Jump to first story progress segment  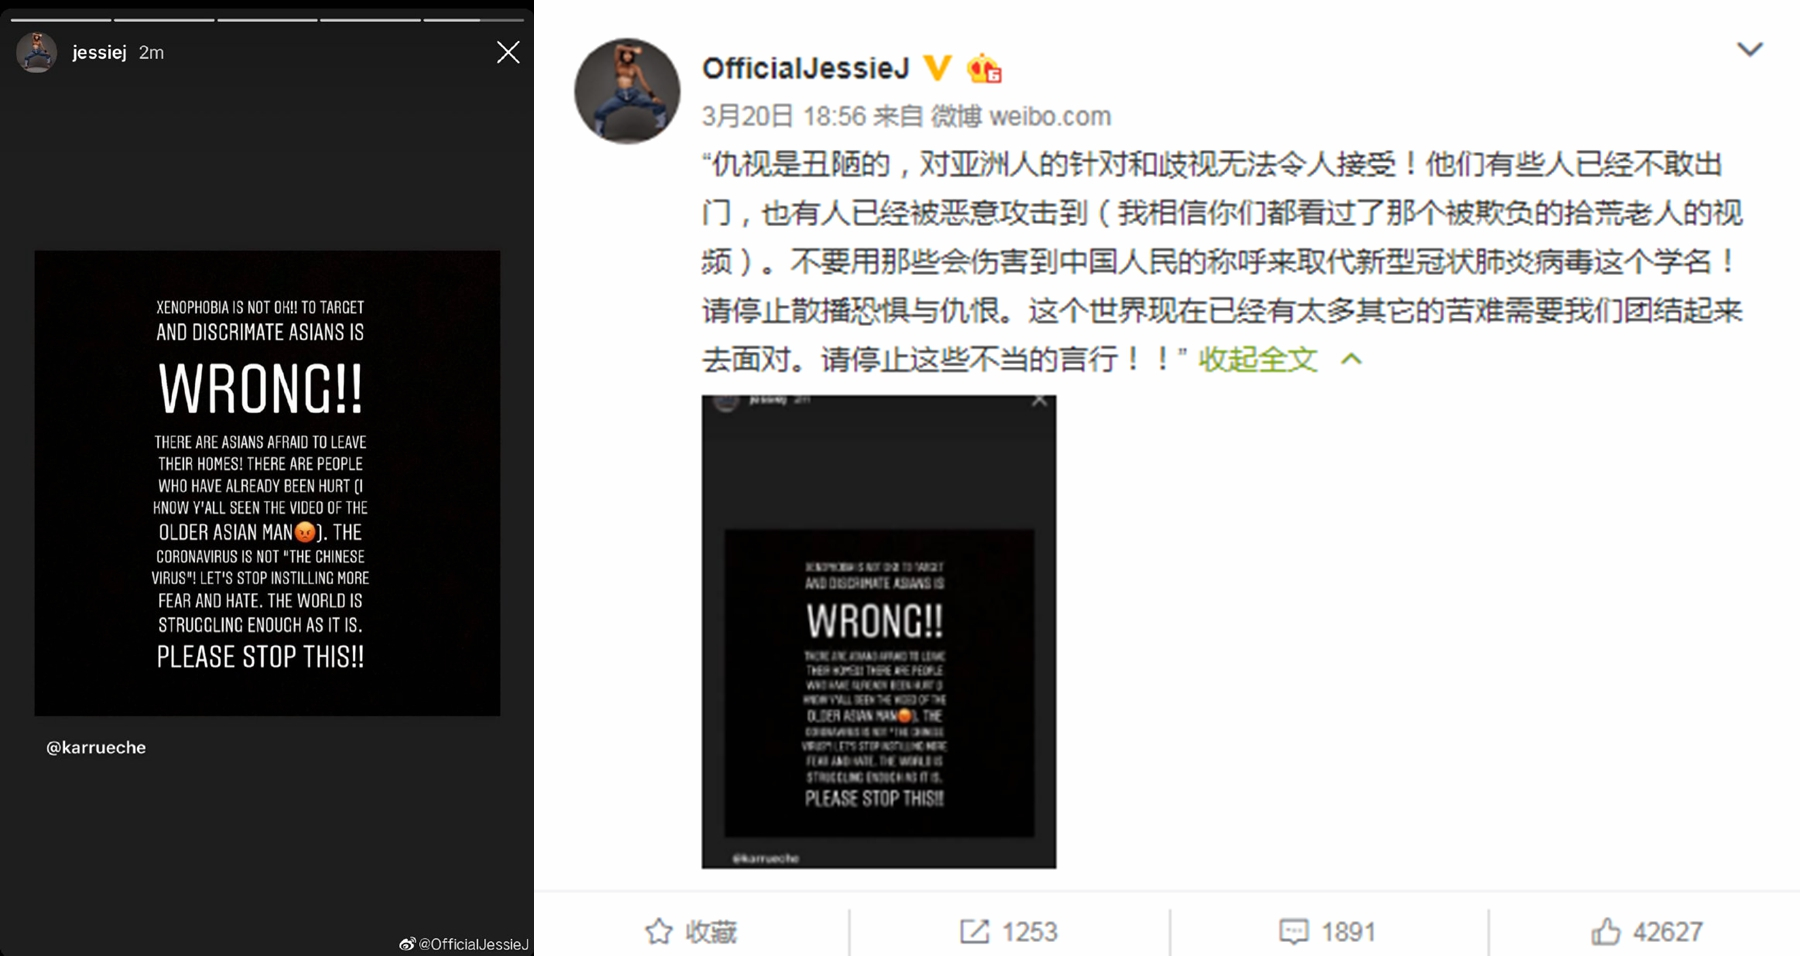61,19
